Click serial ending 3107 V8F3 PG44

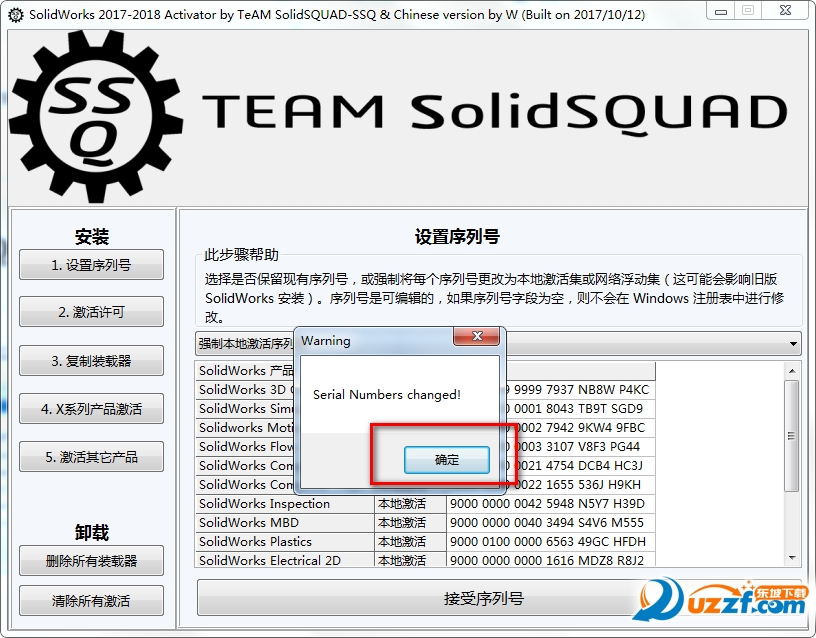[x=580, y=446]
